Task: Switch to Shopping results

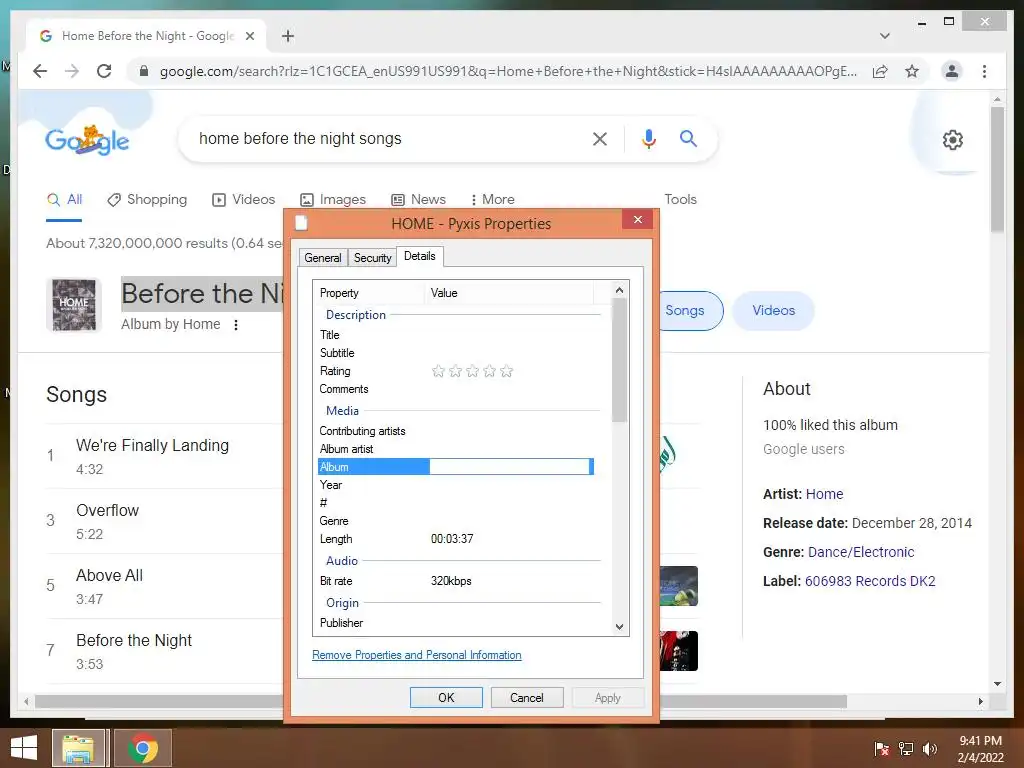Action: click(x=147, y=199)
